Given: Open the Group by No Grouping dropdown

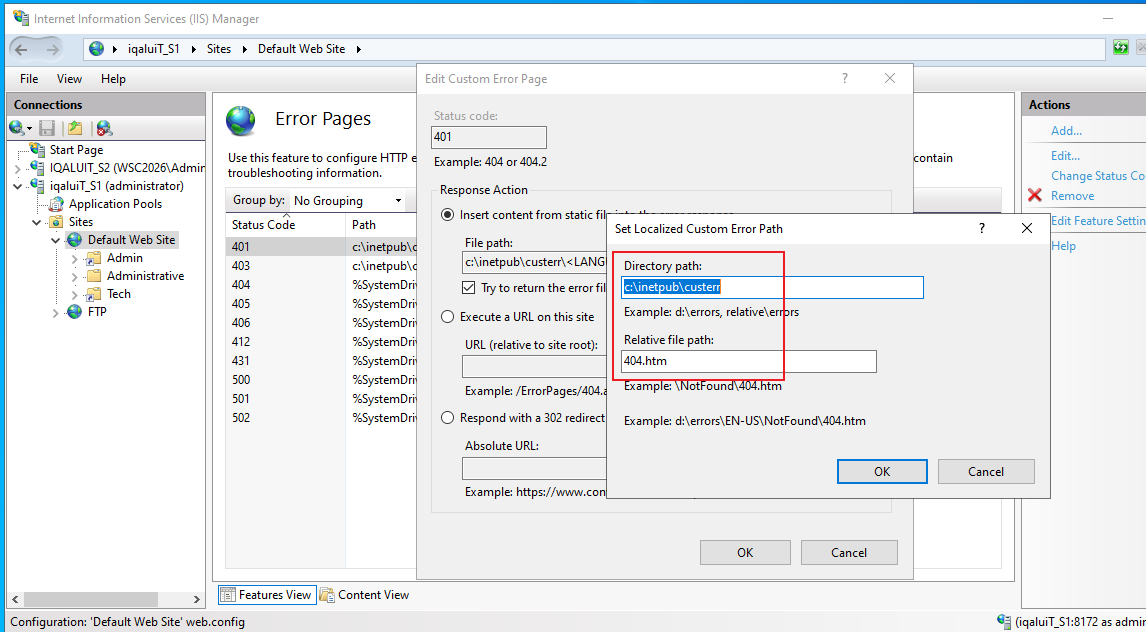Looking at the screenshot, I should coord(348,200).
